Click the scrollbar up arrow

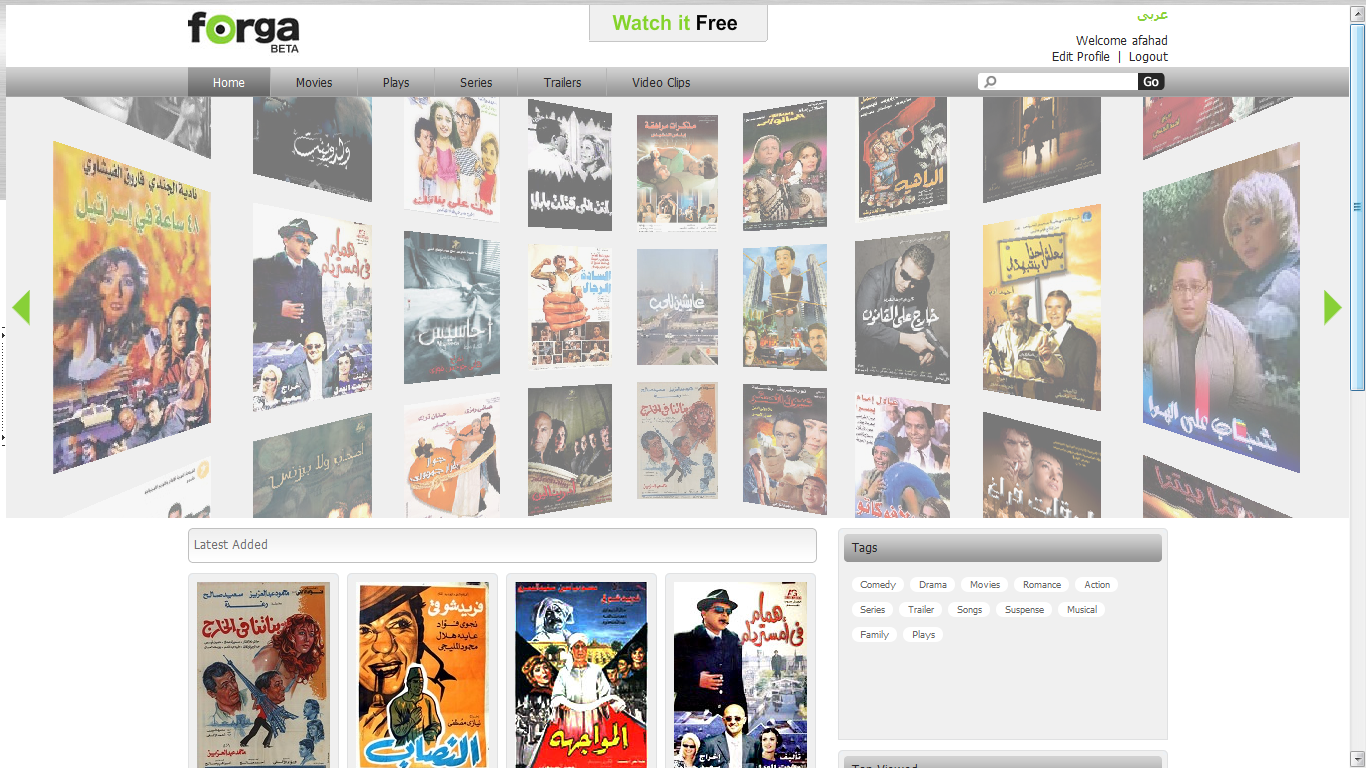click(x=1358, y=13)
